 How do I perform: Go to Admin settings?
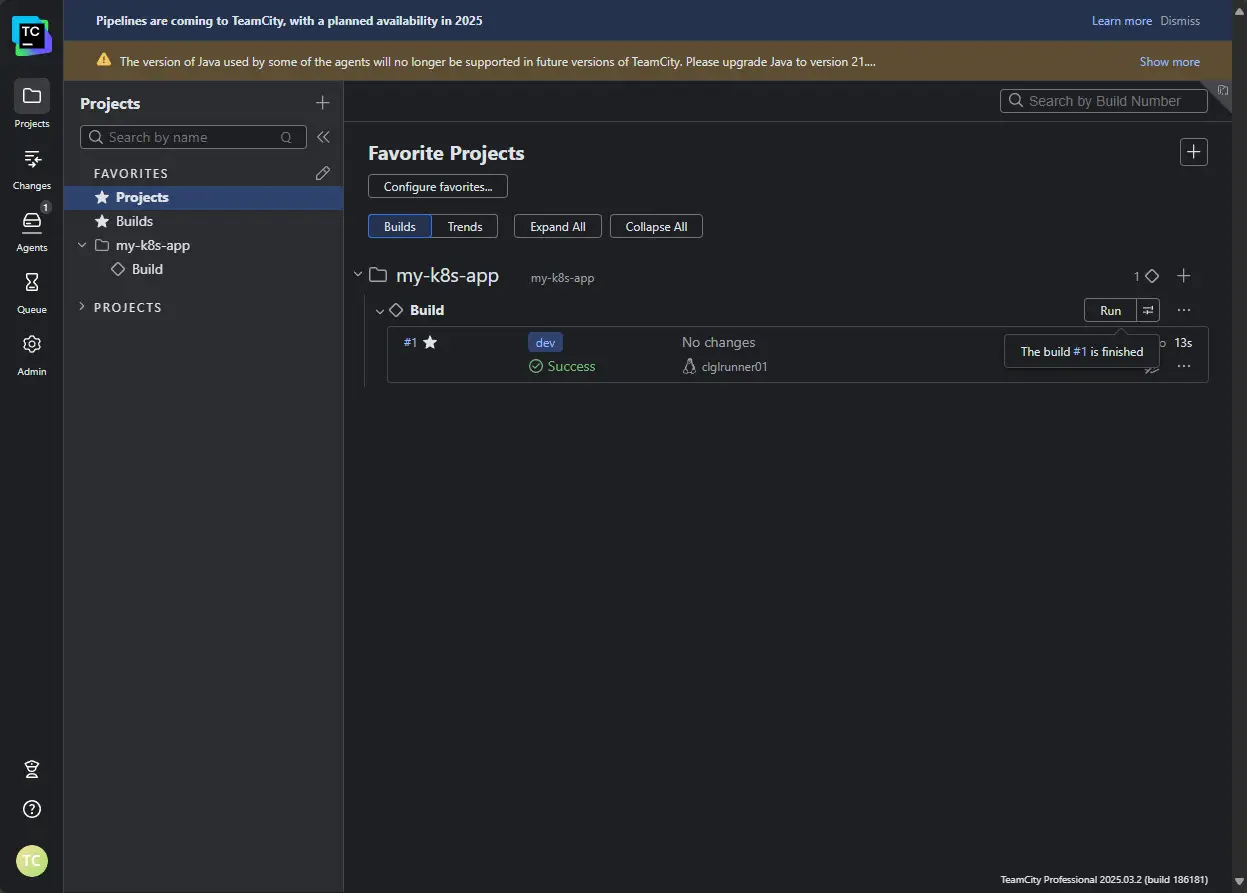[x=32, y=354]
